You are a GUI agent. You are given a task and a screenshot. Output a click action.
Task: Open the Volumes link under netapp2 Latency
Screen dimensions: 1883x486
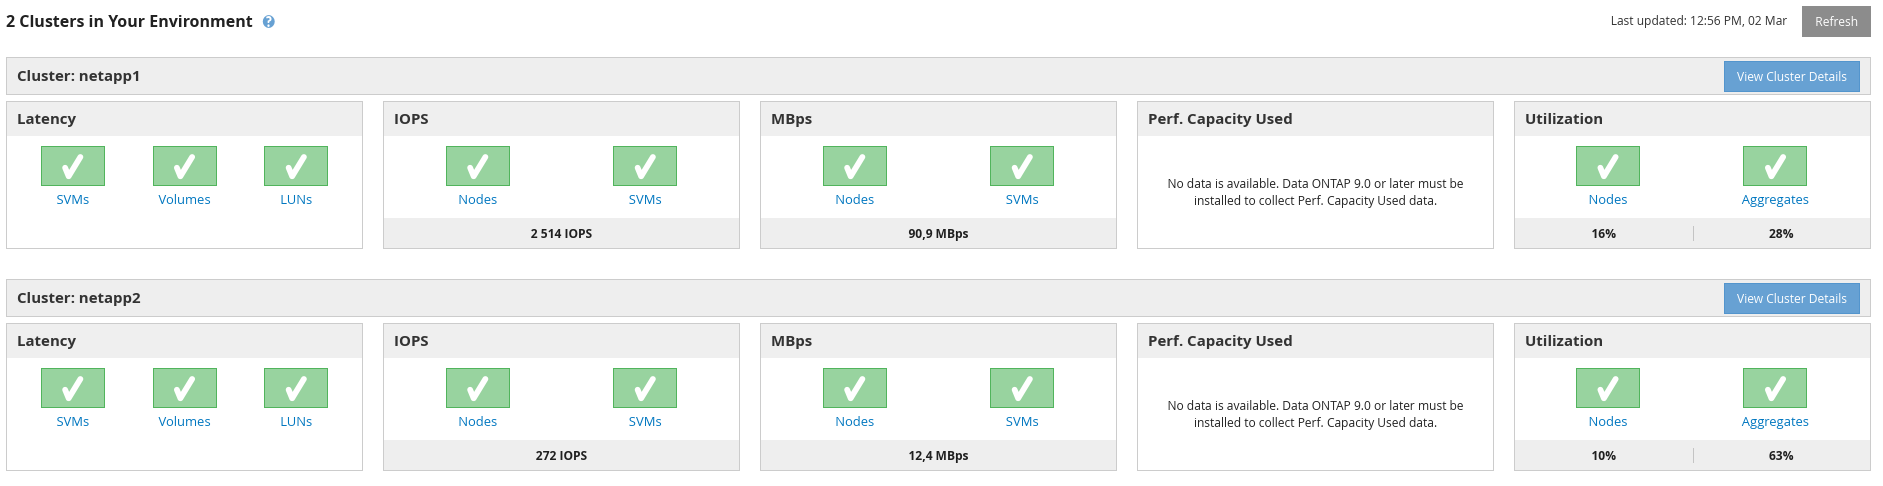(x=185, y=422)
